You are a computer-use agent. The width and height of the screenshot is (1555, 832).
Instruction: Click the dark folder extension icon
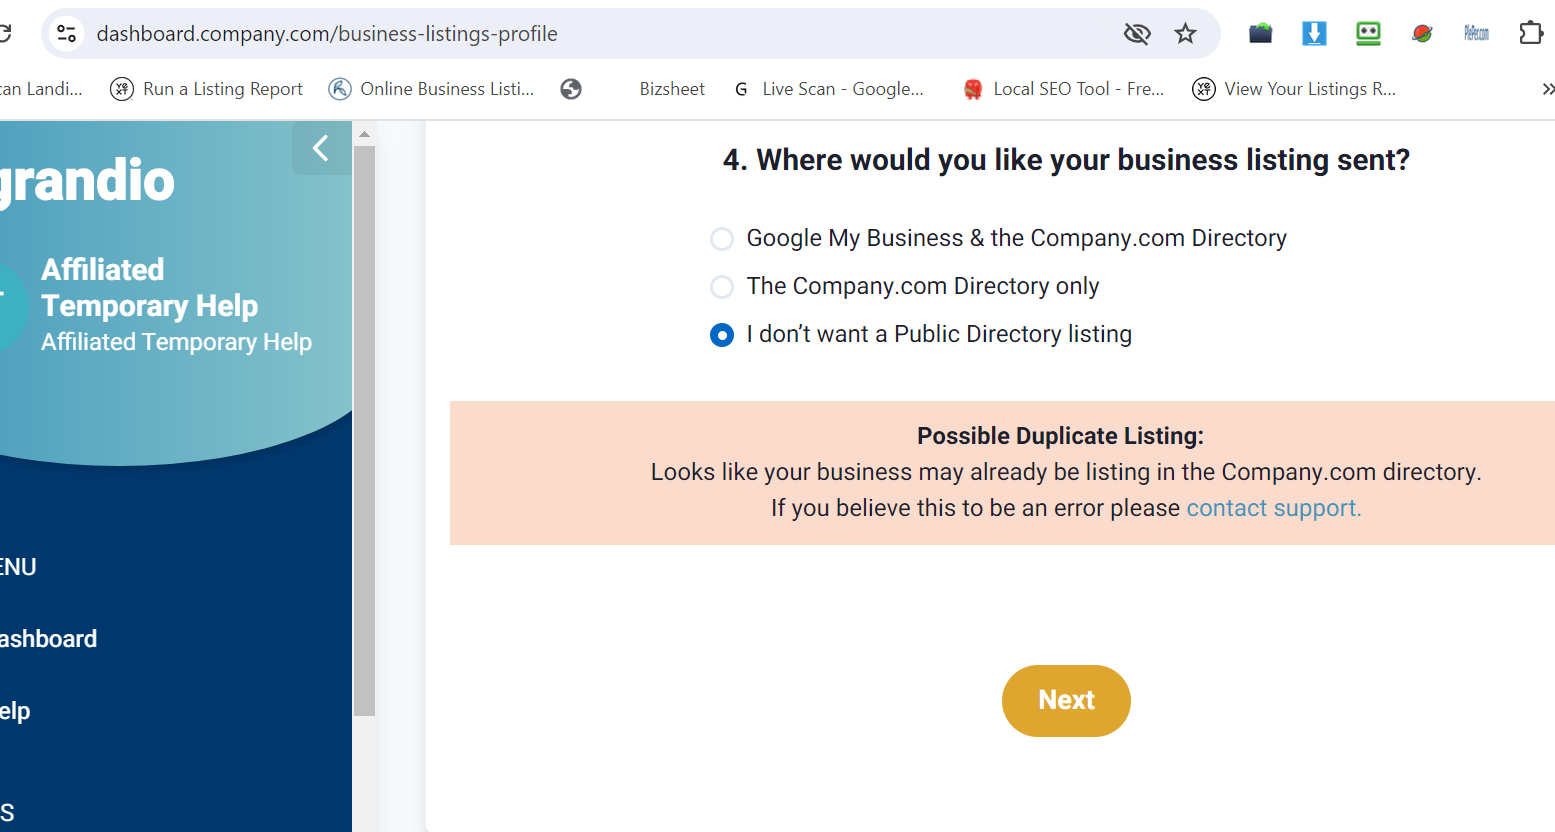1260,34
